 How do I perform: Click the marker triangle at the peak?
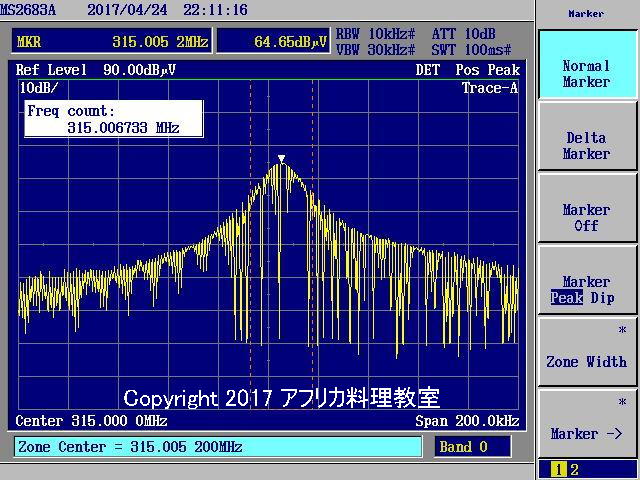coord(281,158)
